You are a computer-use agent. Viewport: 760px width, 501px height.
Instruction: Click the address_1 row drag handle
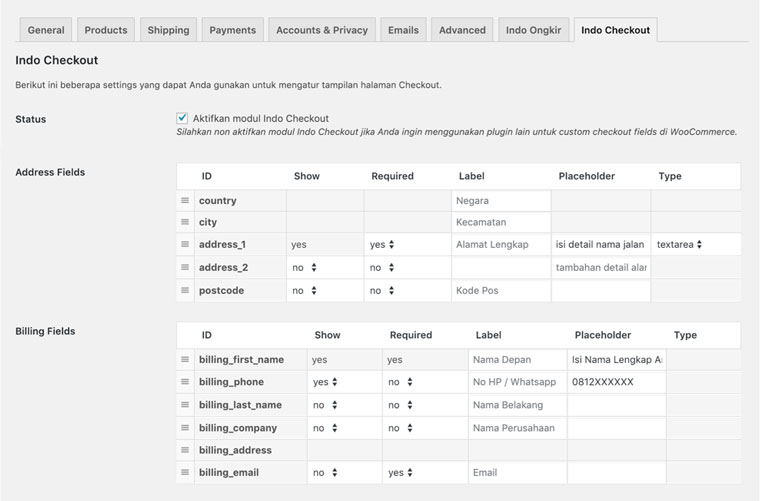185,244
